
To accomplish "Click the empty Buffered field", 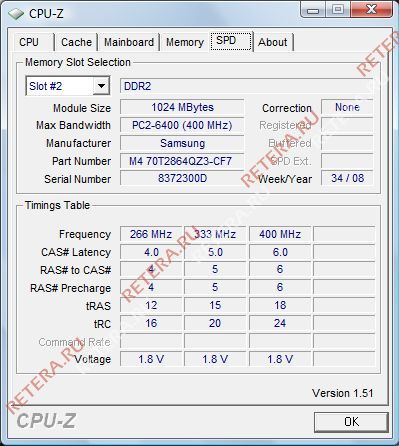I will 347,143.
